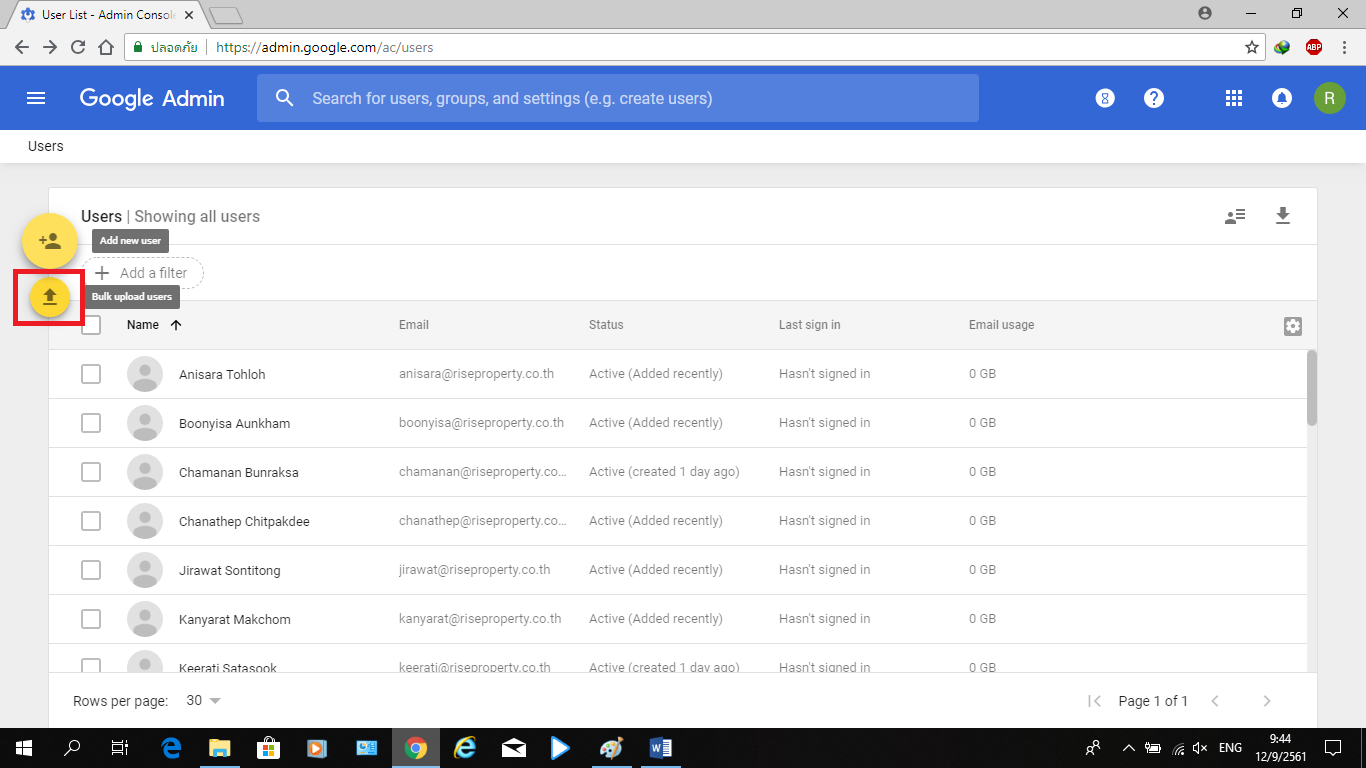Image resolution: width=1366 pixels, height=768 pixels.
Task: Open the Help question mark icon
Action: 1154,98
